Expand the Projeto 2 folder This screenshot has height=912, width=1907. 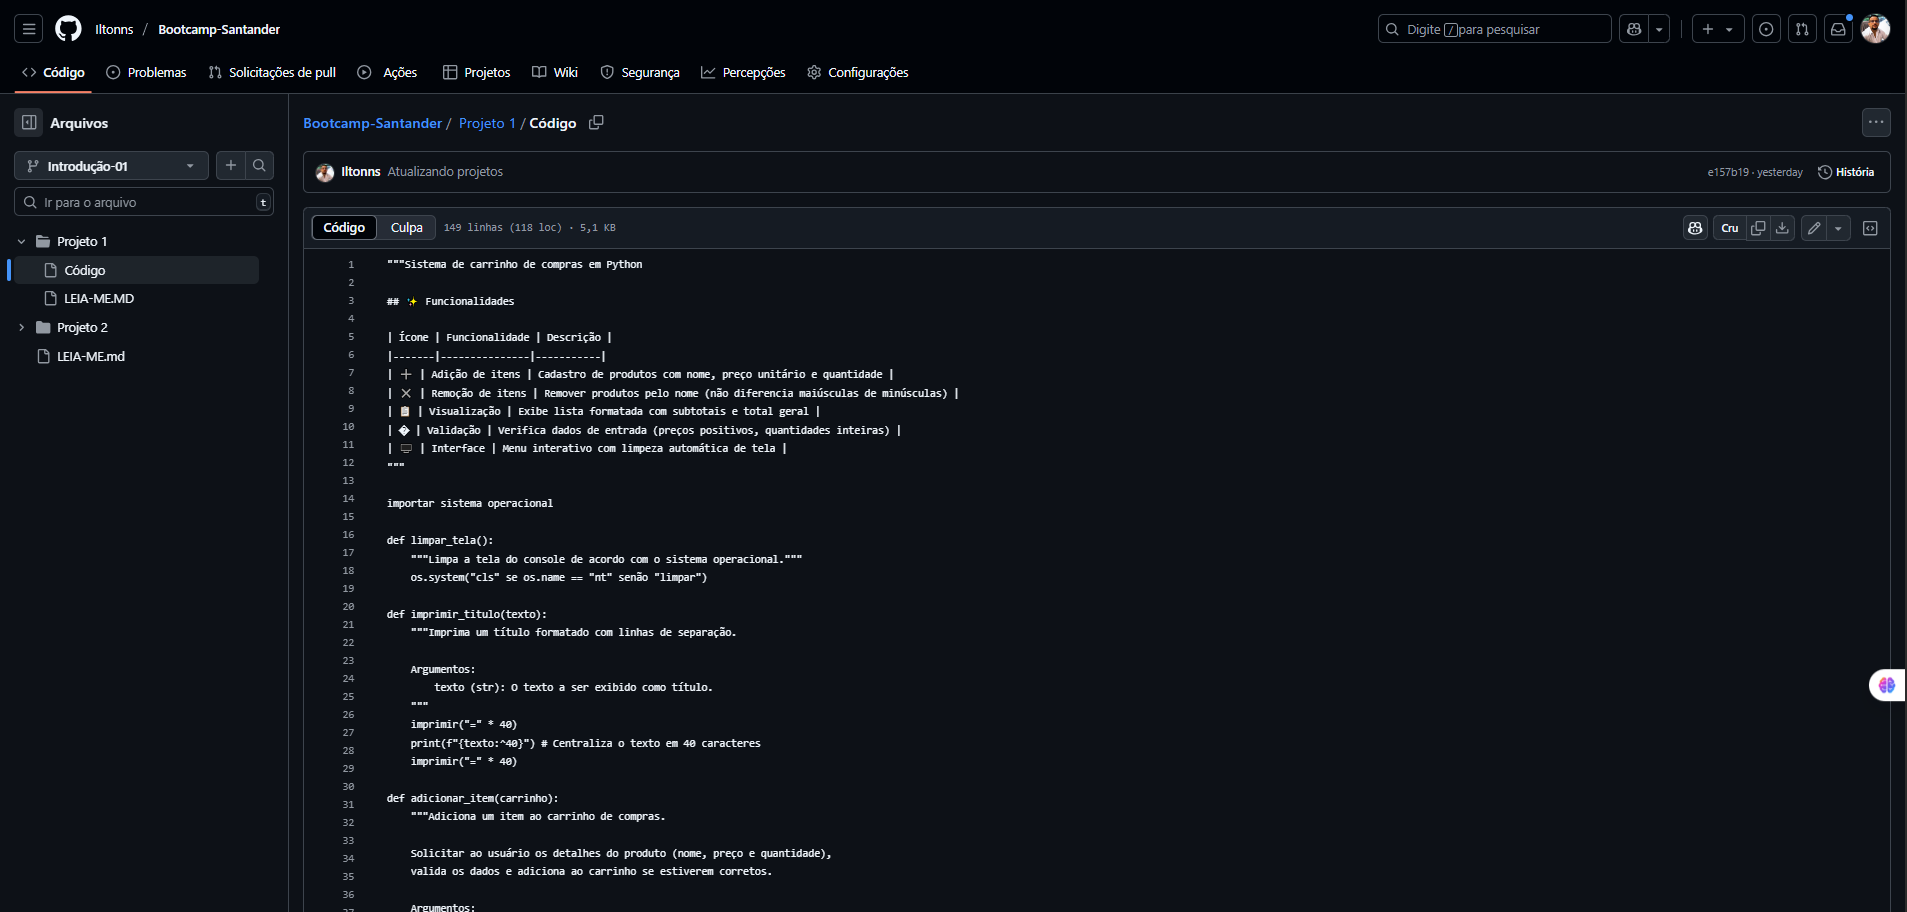point(22,328)
